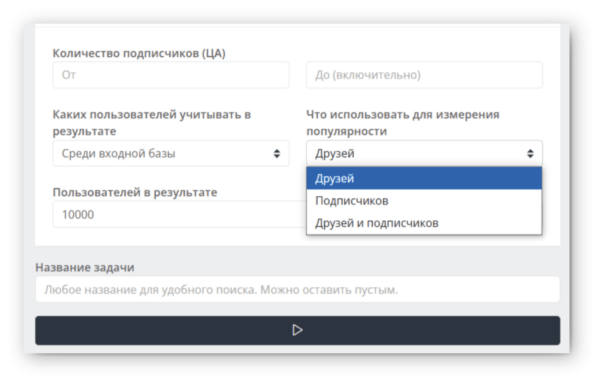Open the popularity measure dropdown showing 'Друзей'

[424, 153]
